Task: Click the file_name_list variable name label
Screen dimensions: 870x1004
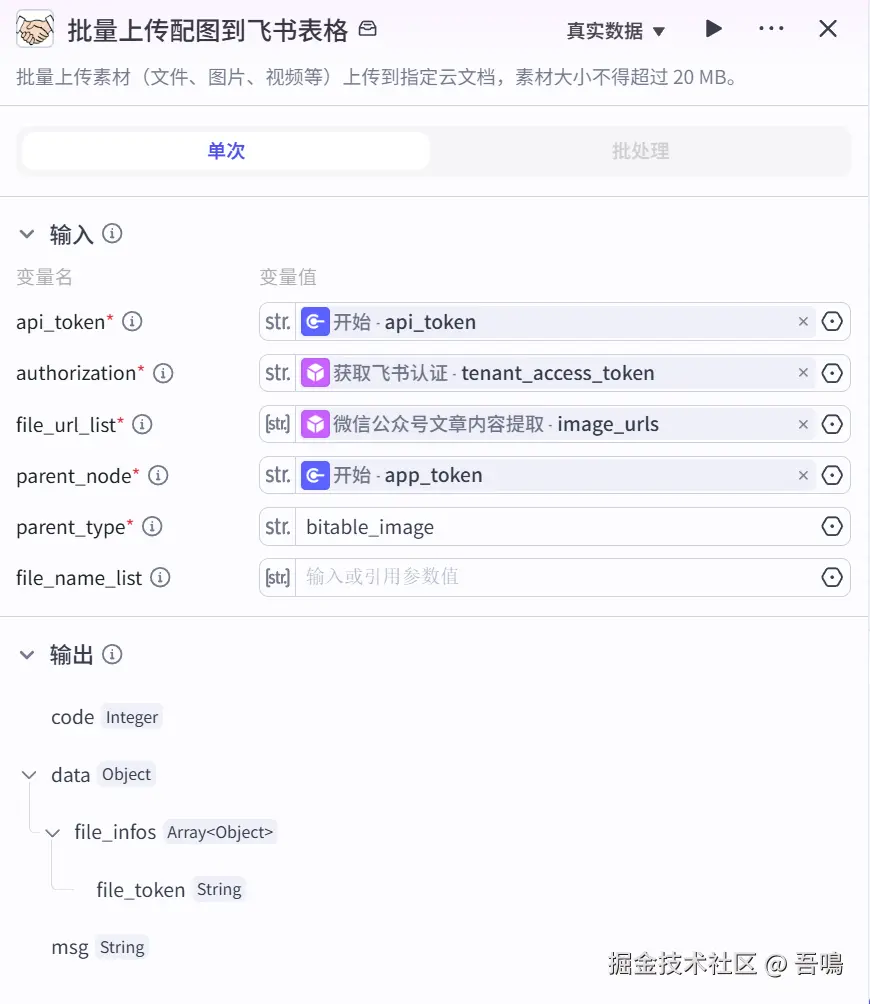Action: tap(79, 578)
